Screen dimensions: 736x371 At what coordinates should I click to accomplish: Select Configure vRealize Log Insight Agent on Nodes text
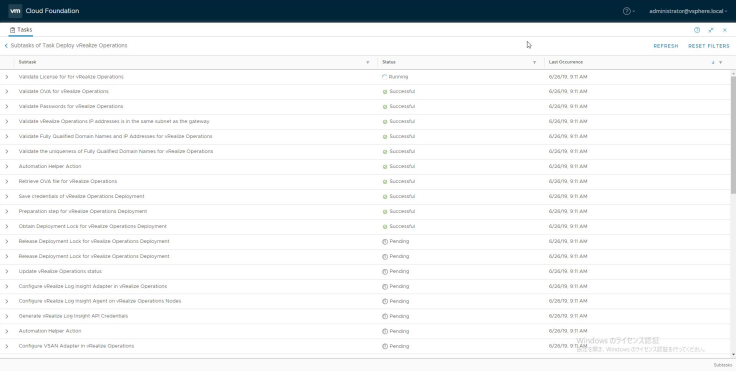click(x=100, y=301)
